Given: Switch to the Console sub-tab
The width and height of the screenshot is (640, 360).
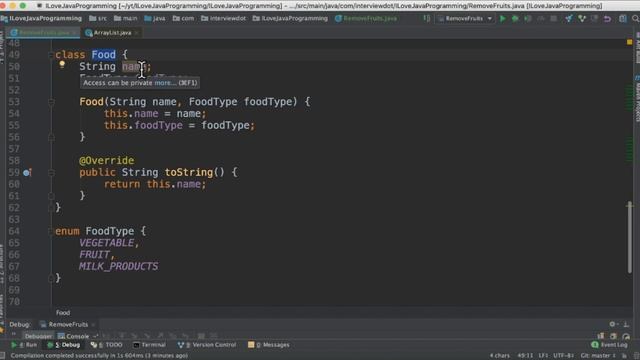Looking at the screenshot, I should [x=73, y=336].
